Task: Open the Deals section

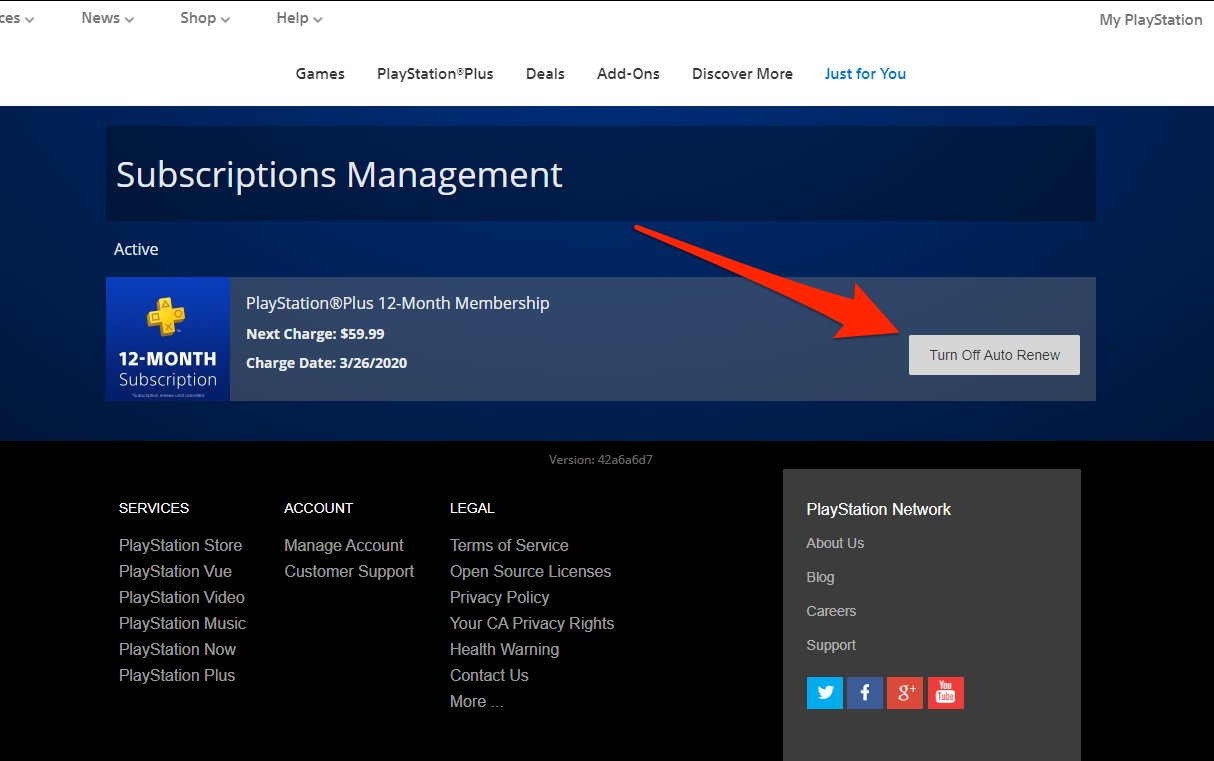Action: (545, 73)
